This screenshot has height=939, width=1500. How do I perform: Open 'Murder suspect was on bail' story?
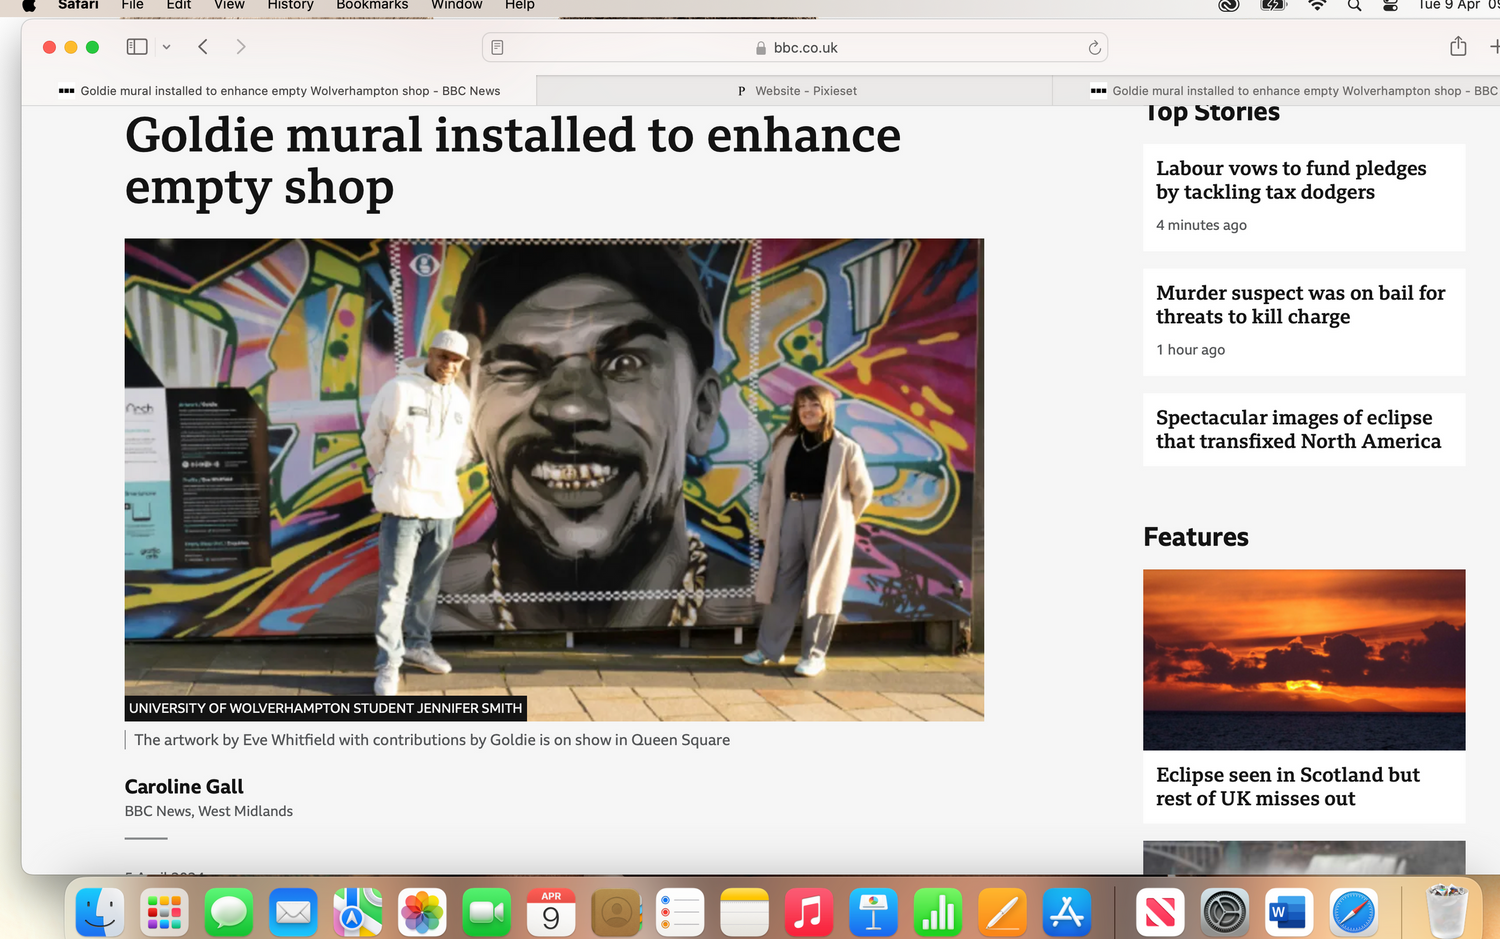coord(1300,305)
